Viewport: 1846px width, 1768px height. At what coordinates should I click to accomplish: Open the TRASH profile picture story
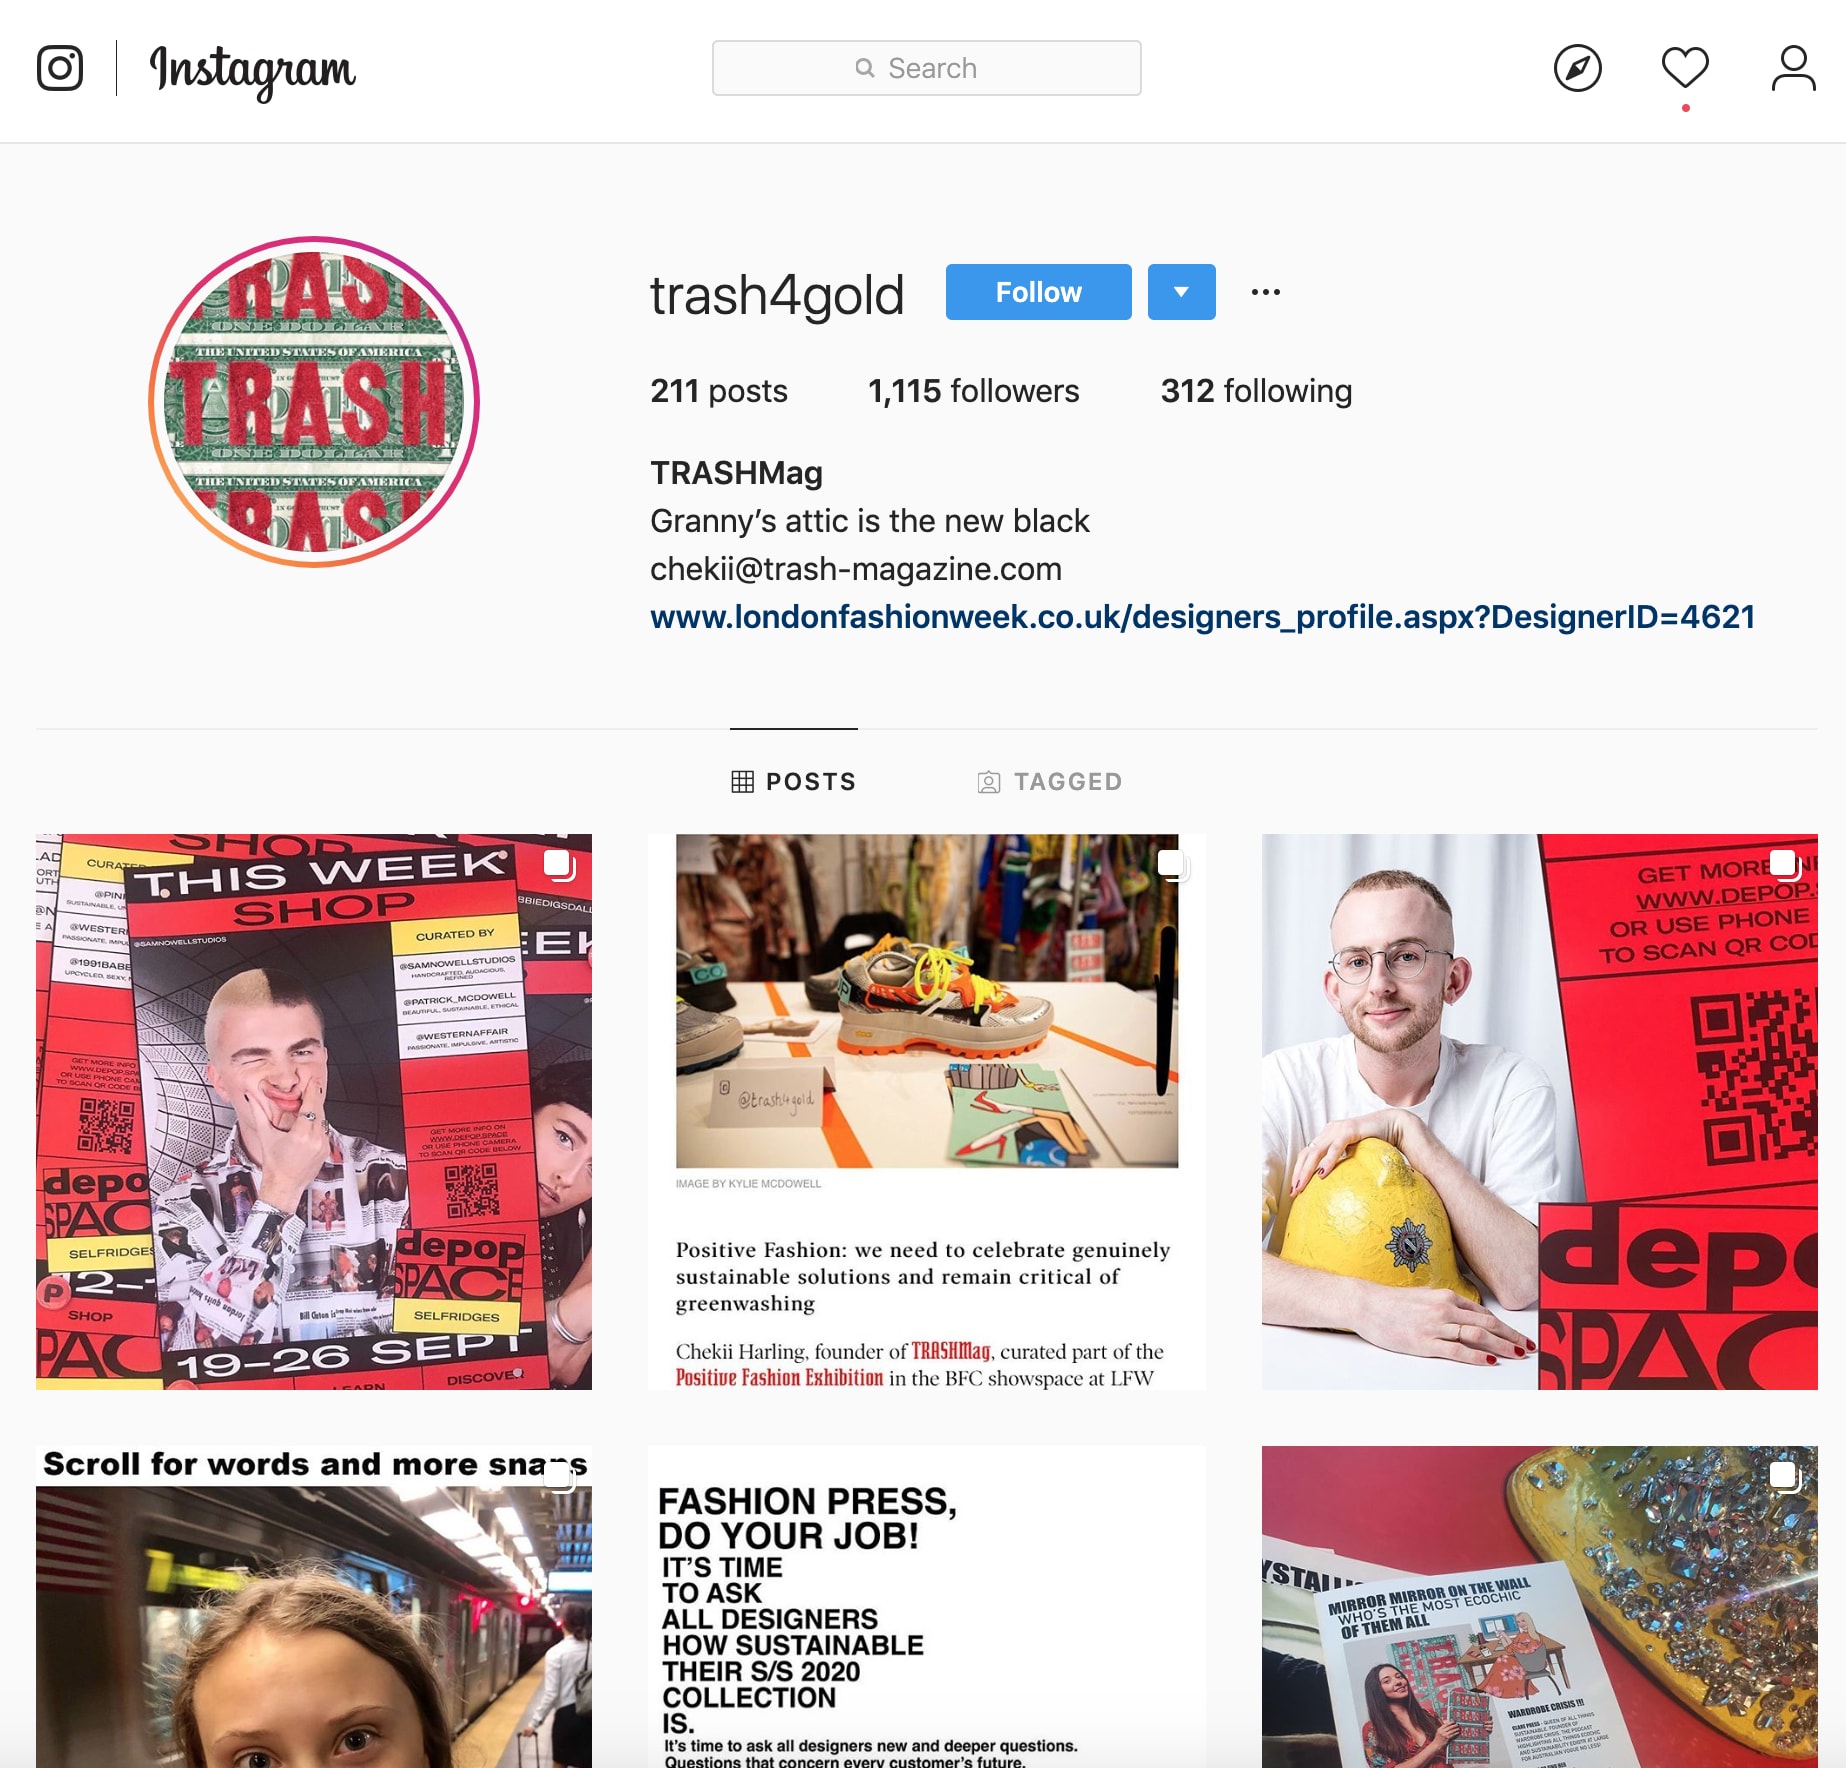314,402
